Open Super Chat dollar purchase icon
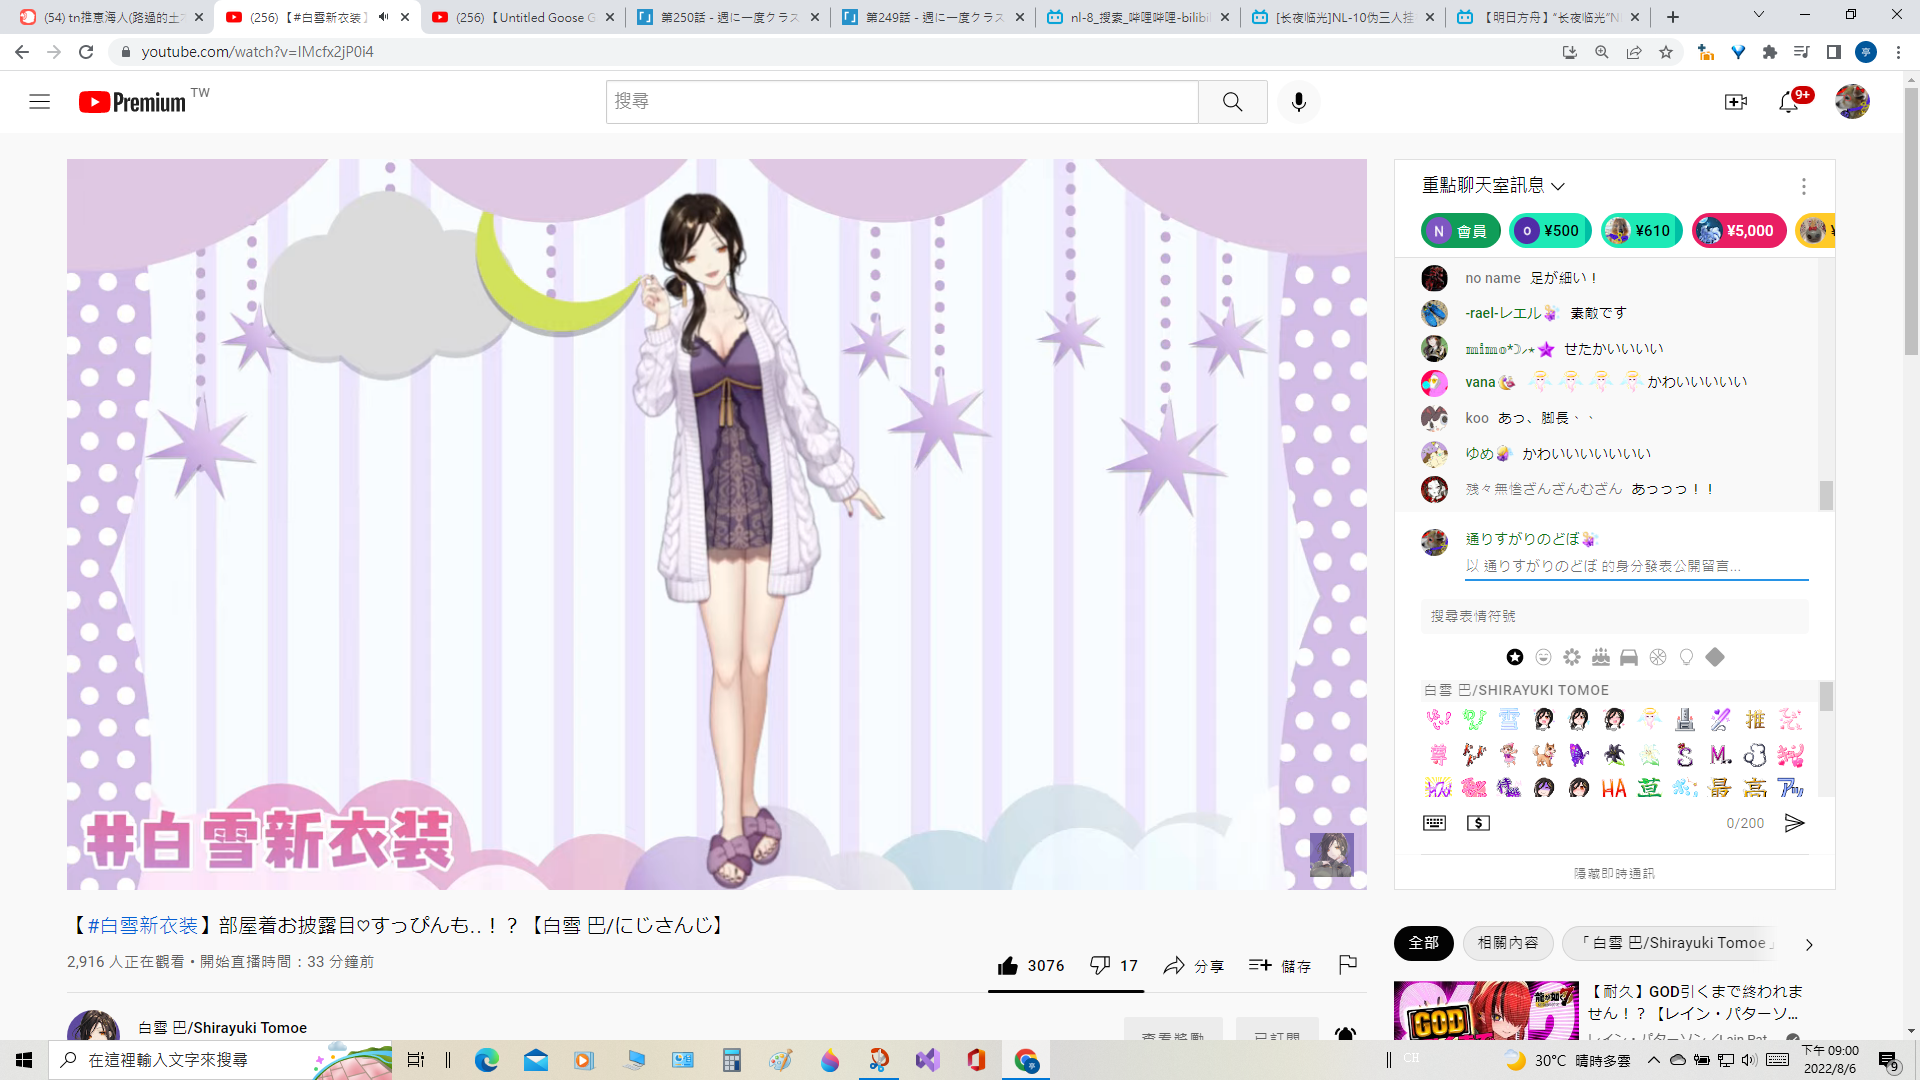 [x=1478, y=823]
